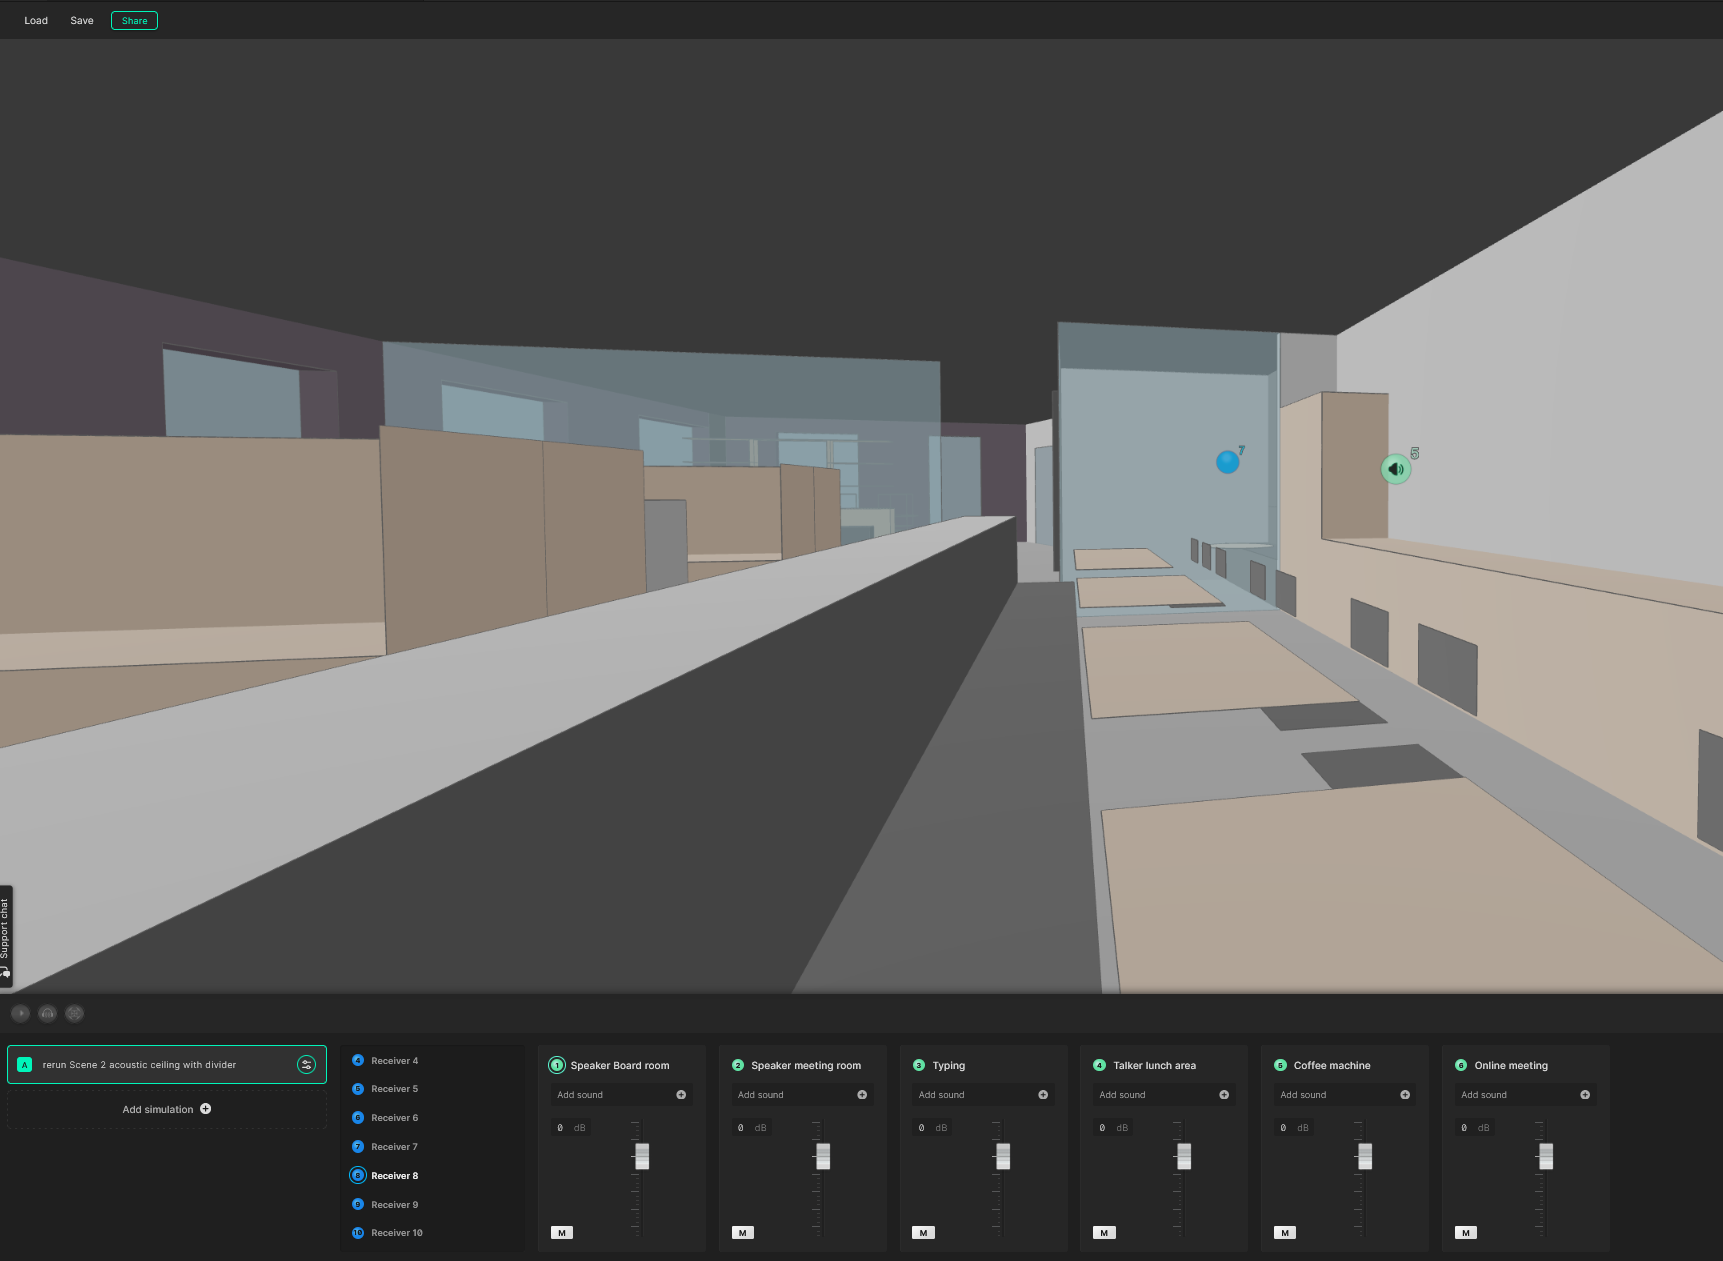The height and width of the screenshot is (1261, 1723).
Task: Mute the Speaker Board room source
Action: click(562, 1233)
